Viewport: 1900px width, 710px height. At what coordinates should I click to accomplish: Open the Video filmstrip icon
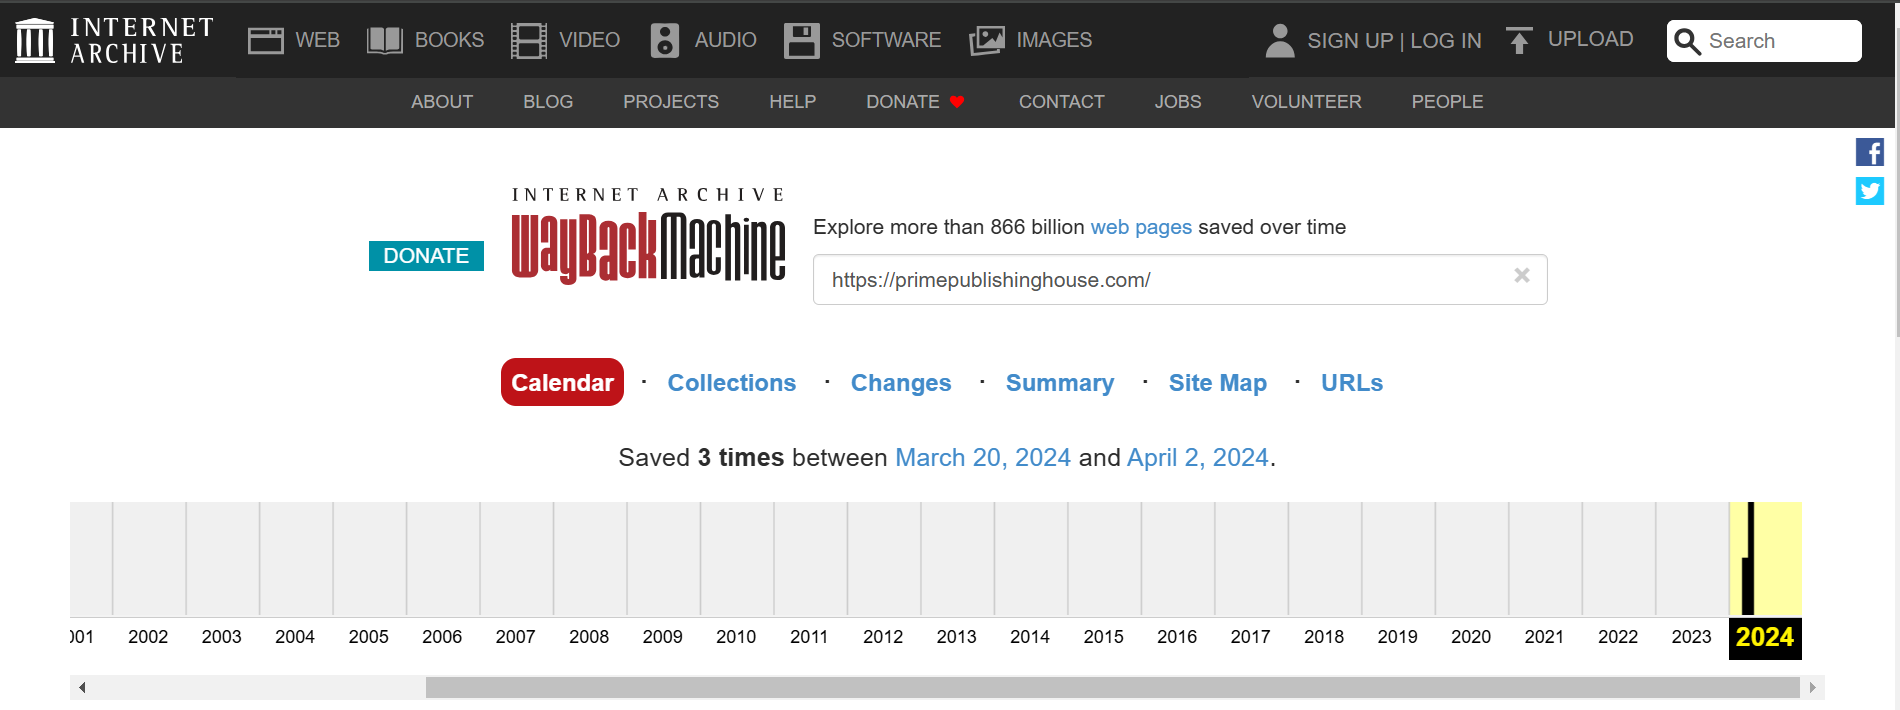click(x=529, y=40)
